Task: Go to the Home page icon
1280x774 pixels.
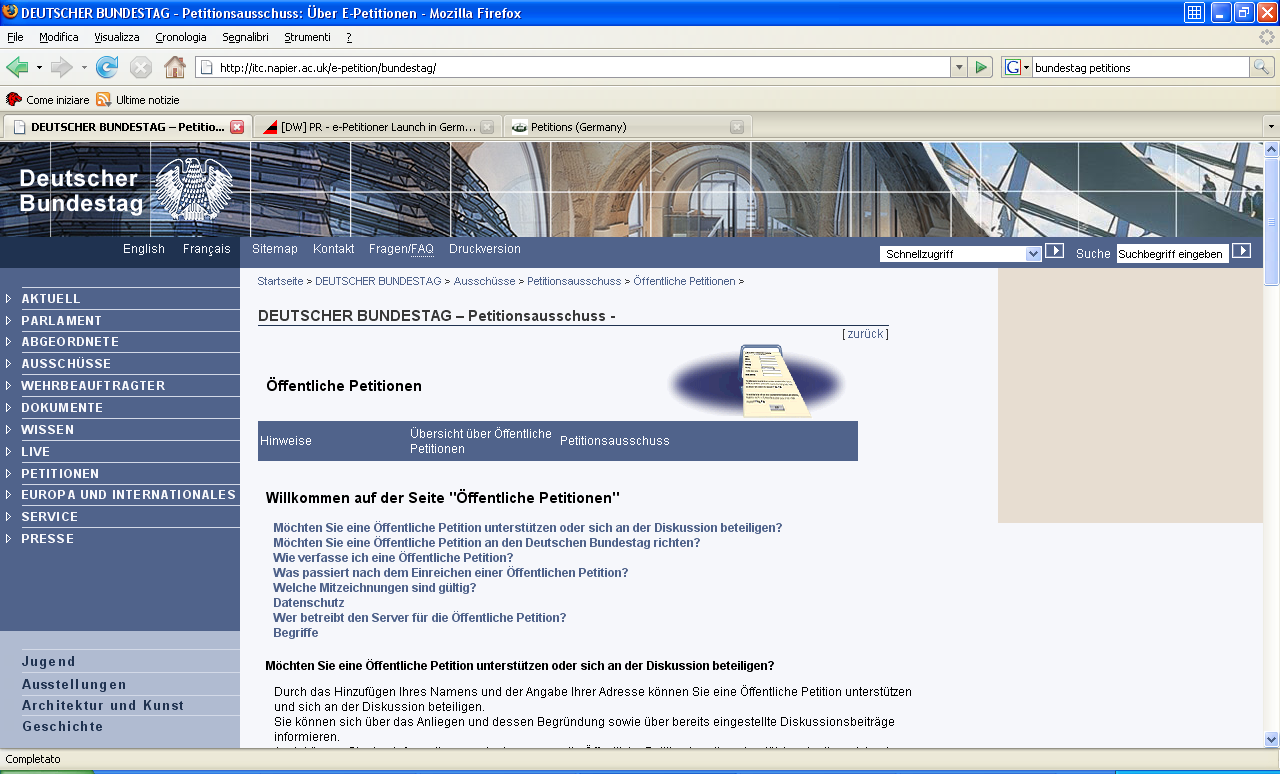Action: pyautogui.click(x=175, y=67)
